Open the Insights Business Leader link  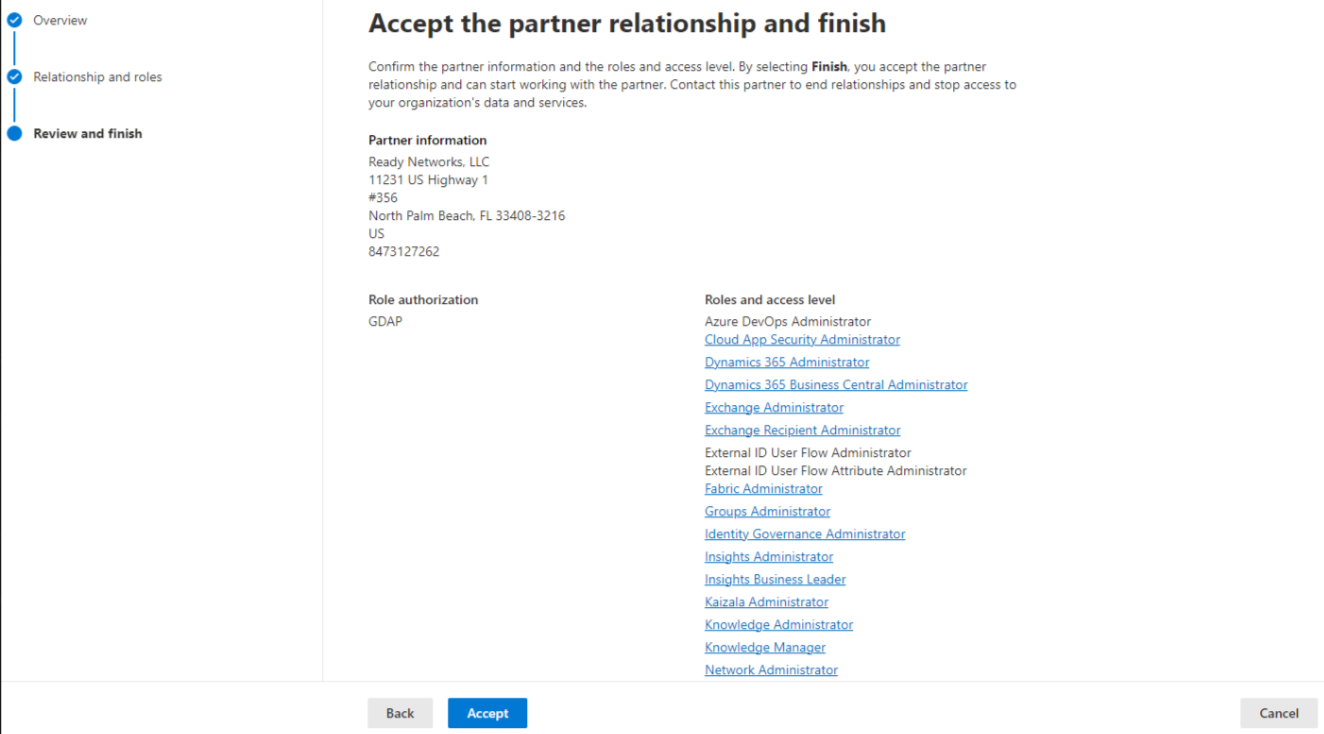click(x=775, y=580)
